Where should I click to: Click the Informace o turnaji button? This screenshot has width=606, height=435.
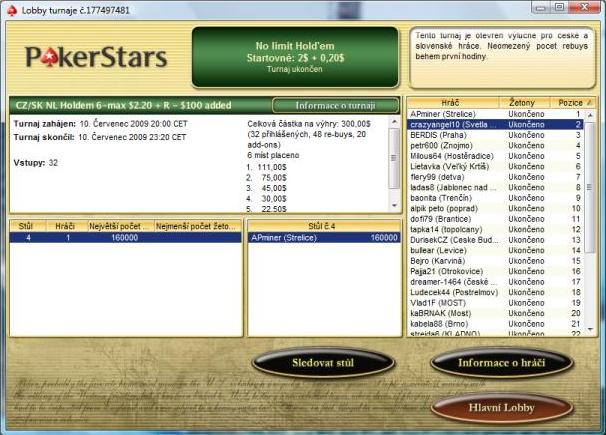335,105
